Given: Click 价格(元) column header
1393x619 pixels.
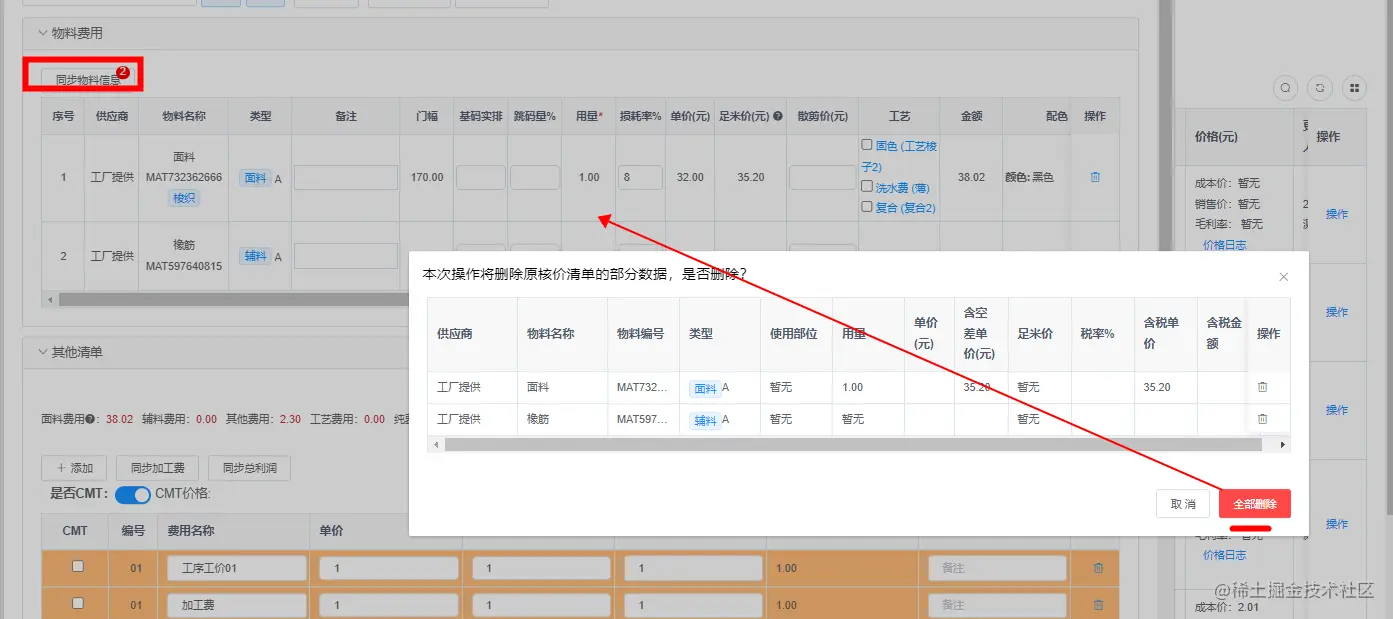Looking at the screenshot, I should 1216,136.
